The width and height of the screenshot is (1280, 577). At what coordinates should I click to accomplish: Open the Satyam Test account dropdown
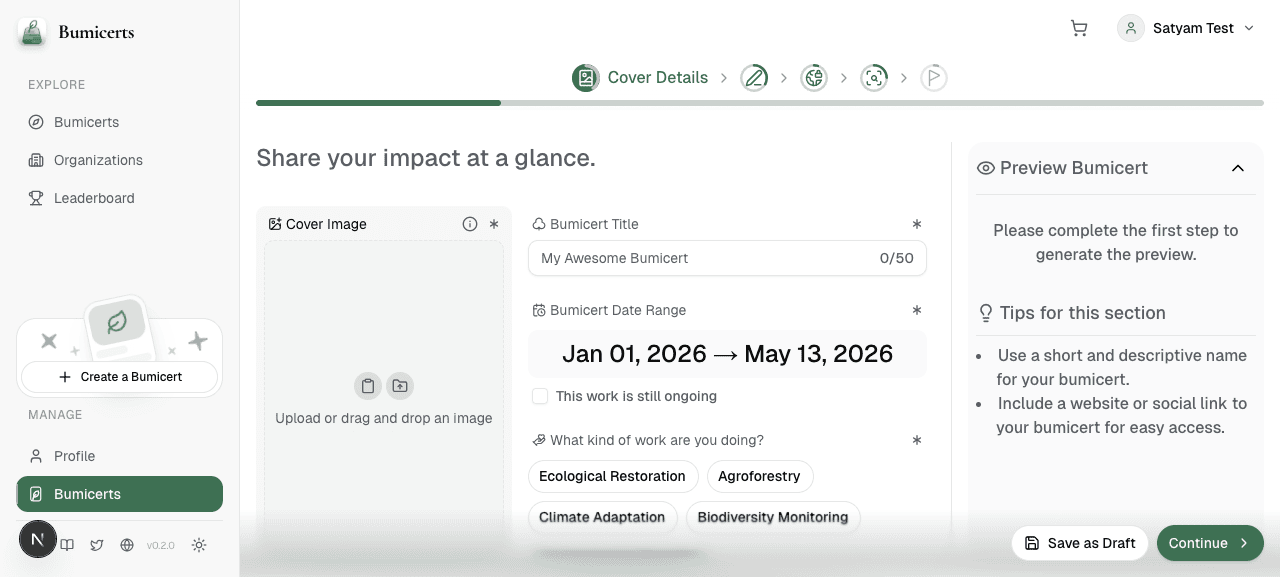pyautogui.click(x=1187, y=28)
